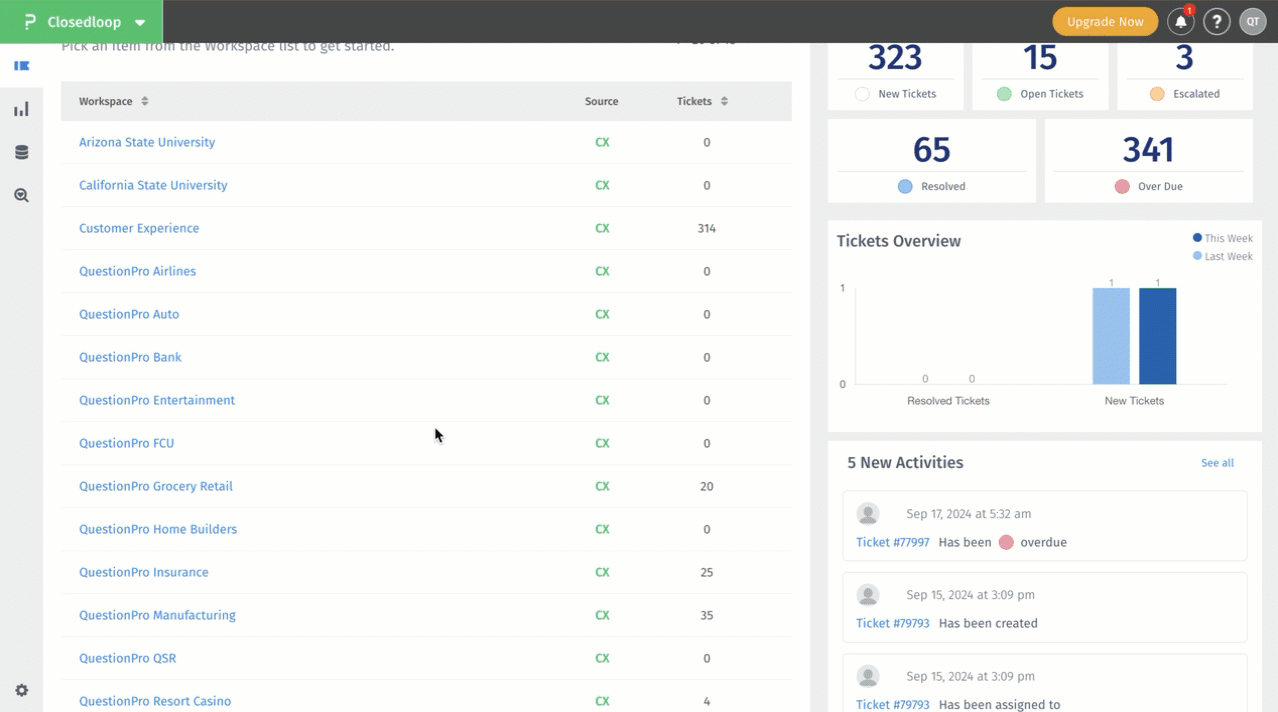Open Ticket #79793 assigned activity link
The width and height of the screenshot is (1278, 712).
coord(892,704)
